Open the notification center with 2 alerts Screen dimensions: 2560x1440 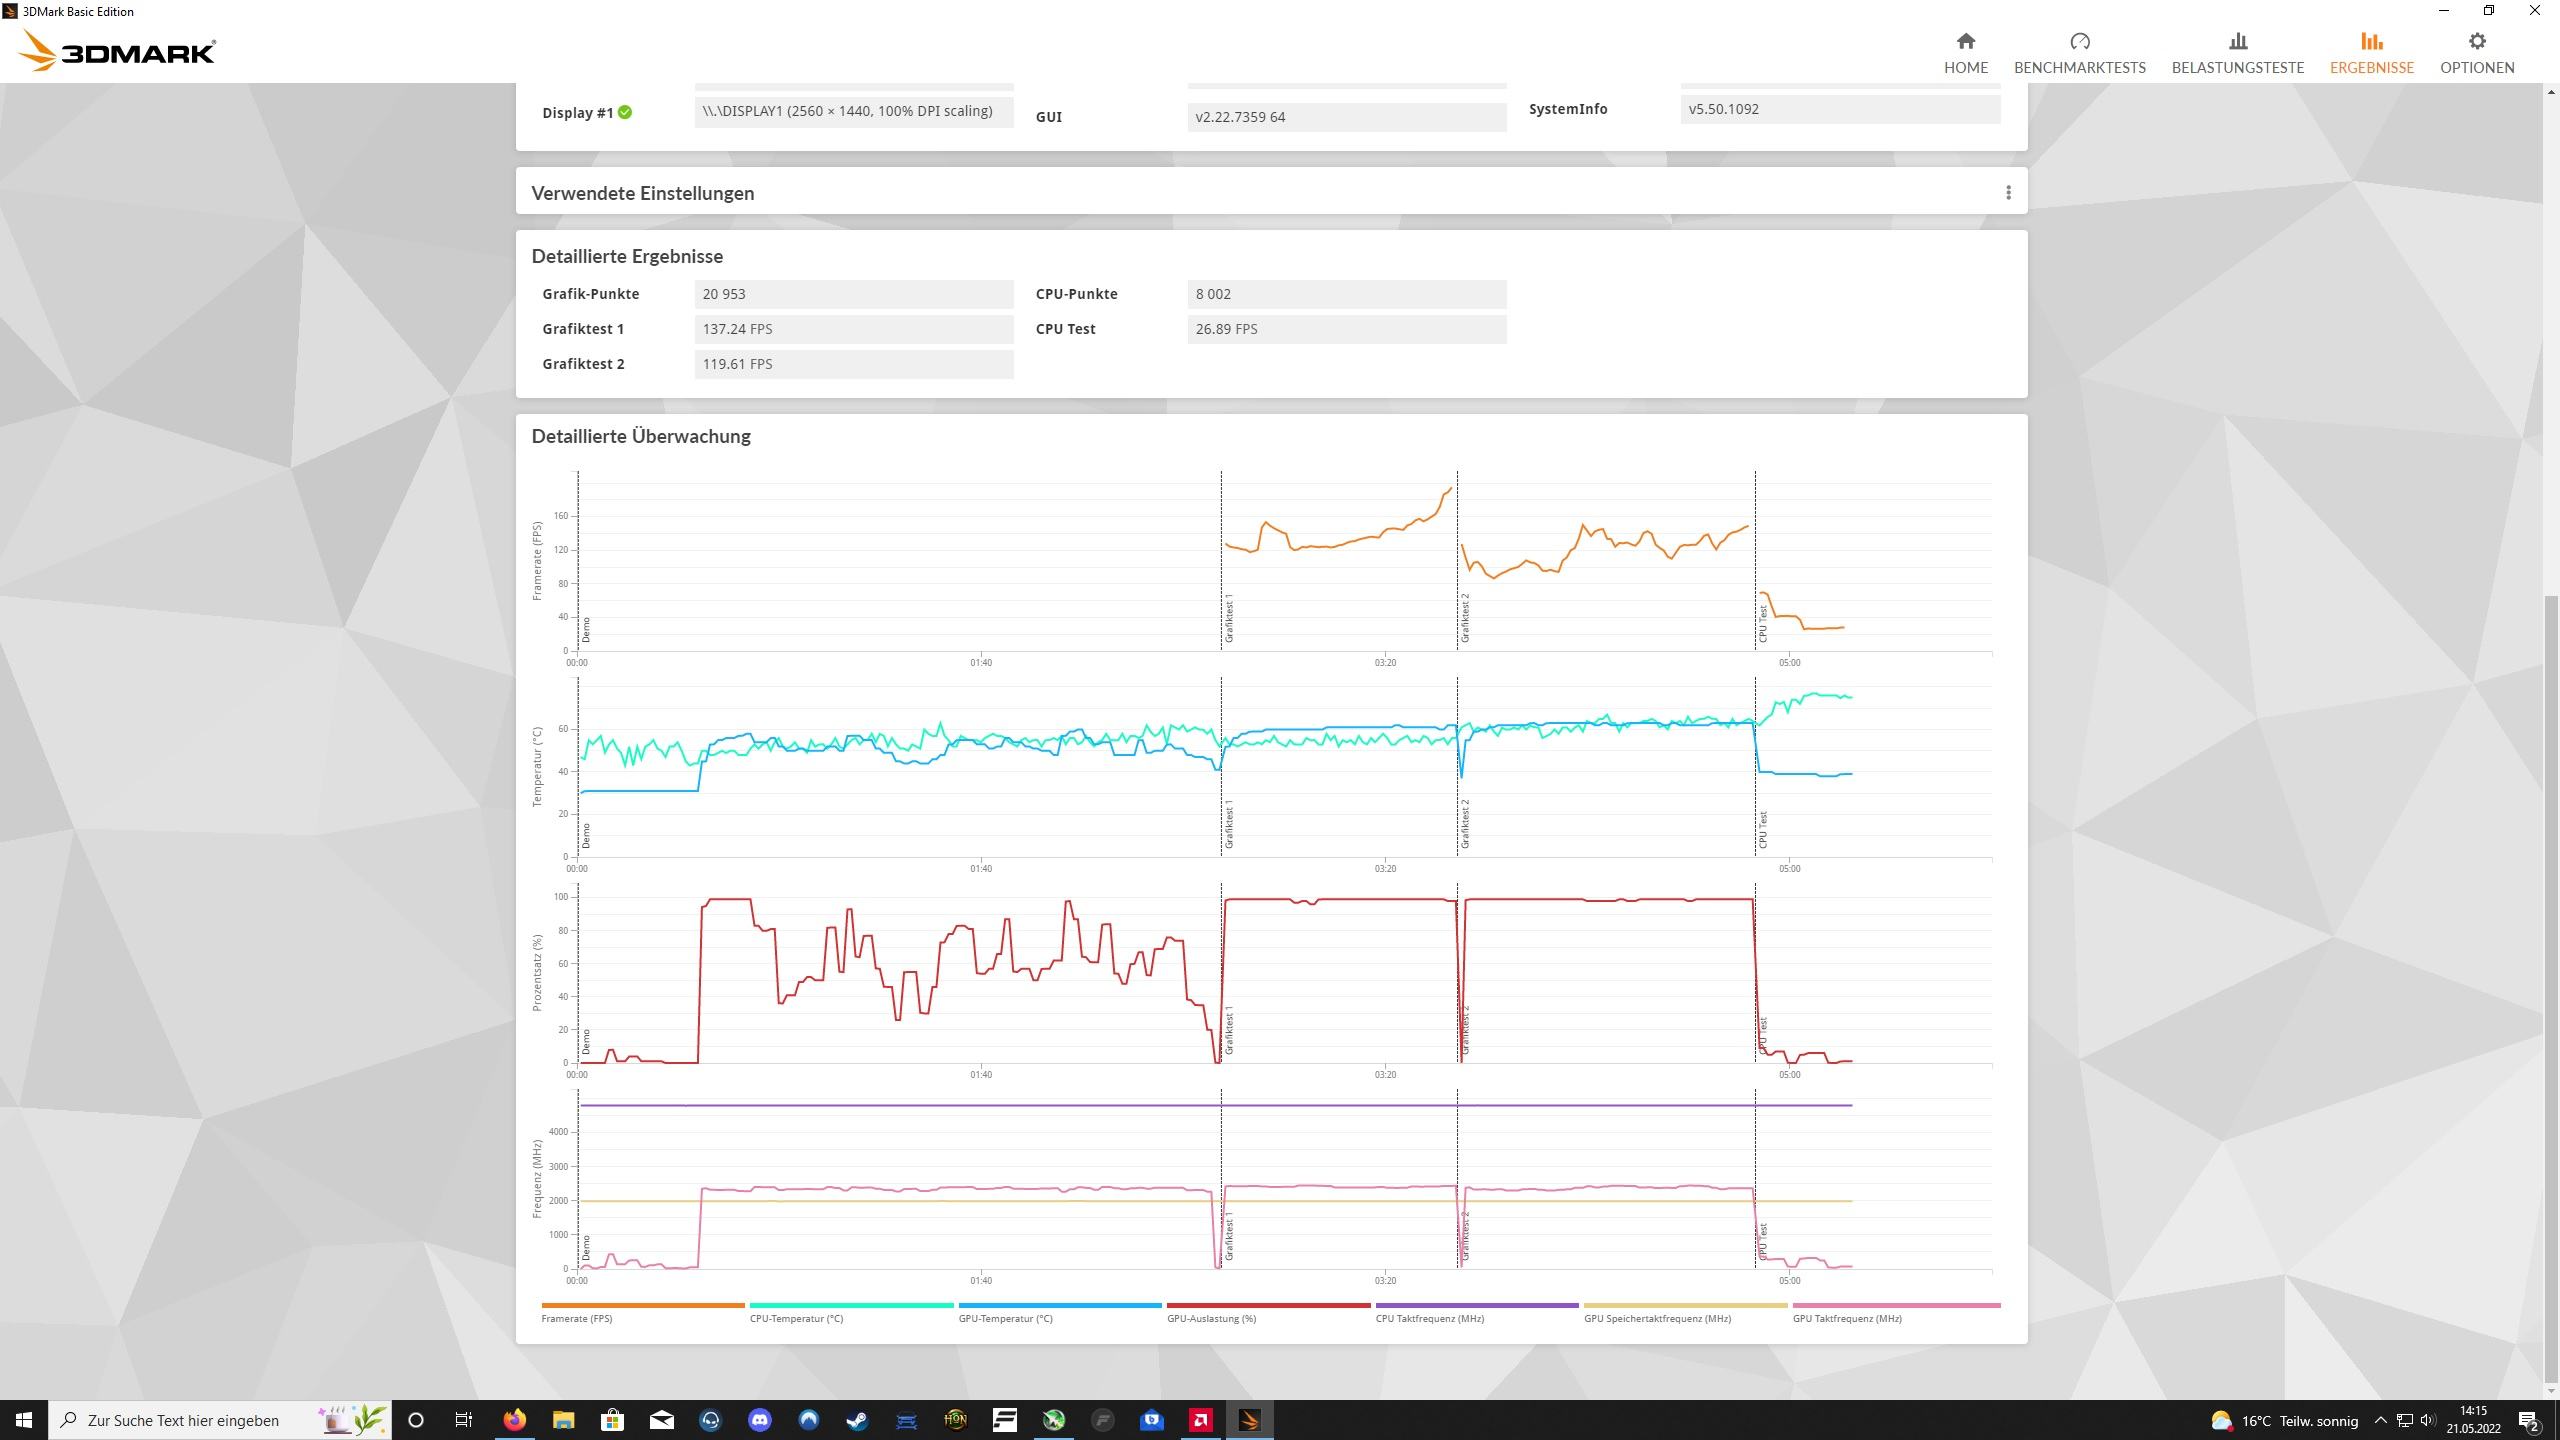coord(2530,1420)
